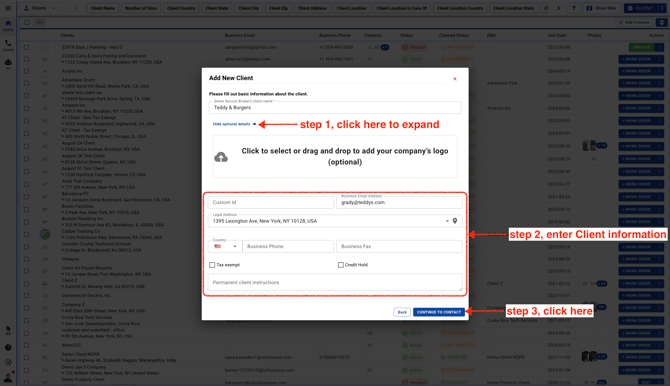Filter by Client Location Country chip

[x=460, y=8]
